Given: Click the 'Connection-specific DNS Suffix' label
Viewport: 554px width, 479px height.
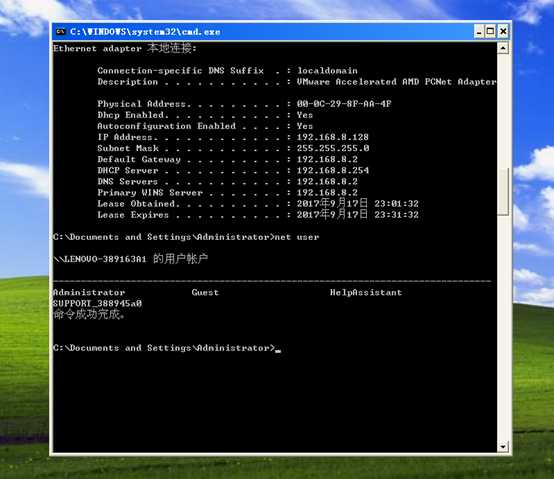Looking at the screenshot, I should pyautogui.click(x=181, y=71).
